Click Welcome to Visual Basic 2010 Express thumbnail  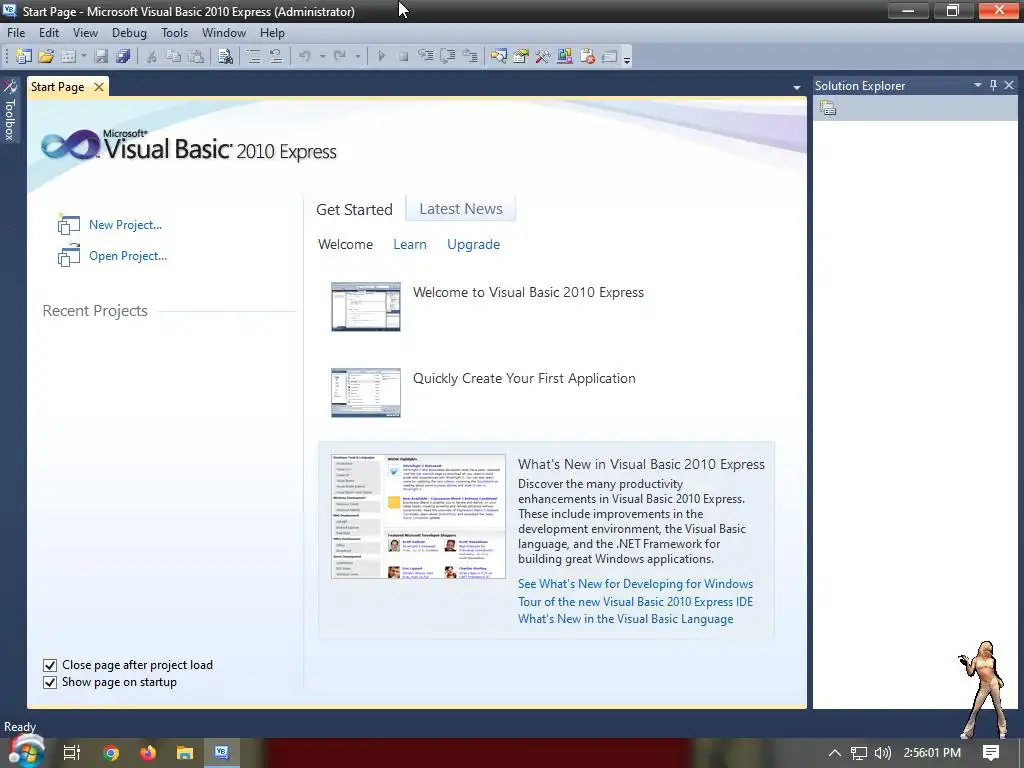click(366, 306)
